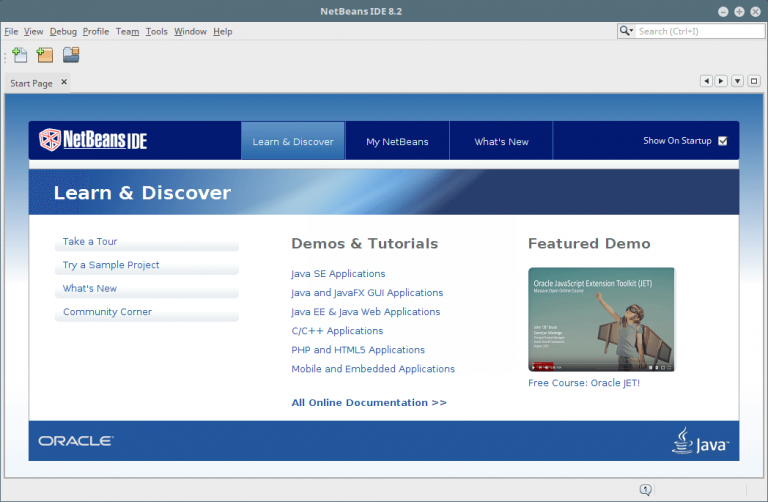Click the New File toolbar icon
768x502 pixels.
tap(20, 55)
